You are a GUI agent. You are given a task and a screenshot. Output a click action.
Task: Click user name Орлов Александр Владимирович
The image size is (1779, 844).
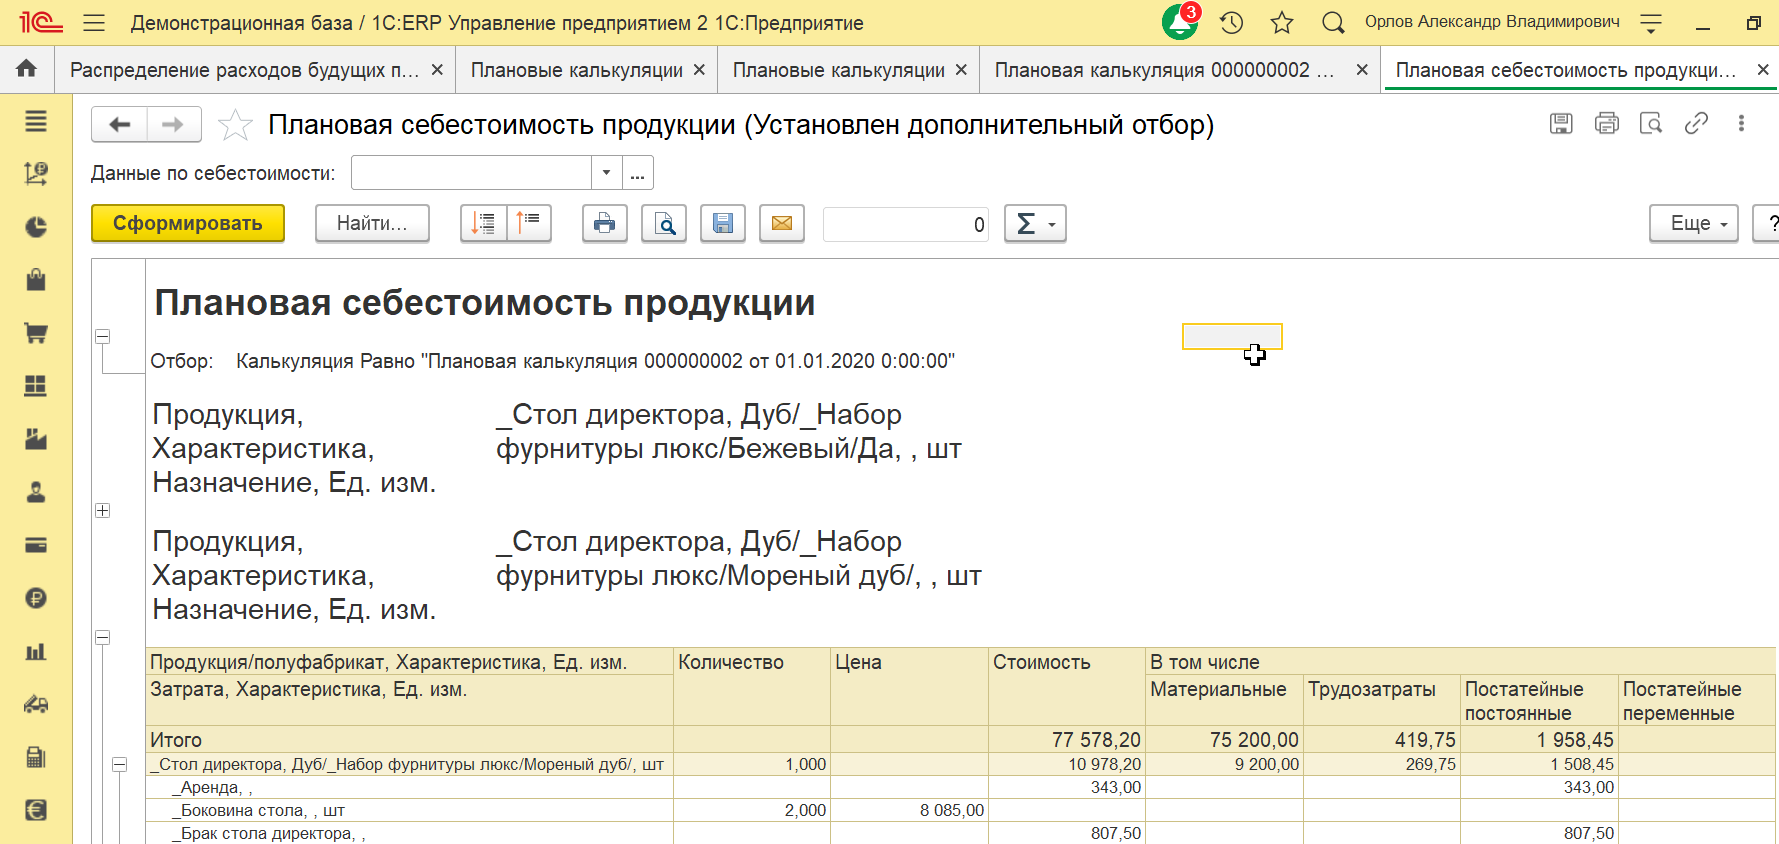(x=1492, y=22)
